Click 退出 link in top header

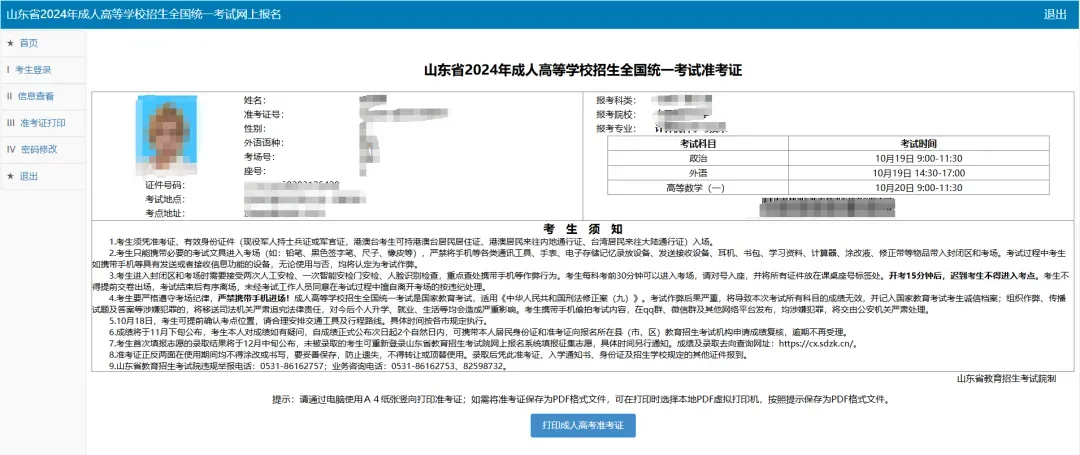pos(1055,14)
